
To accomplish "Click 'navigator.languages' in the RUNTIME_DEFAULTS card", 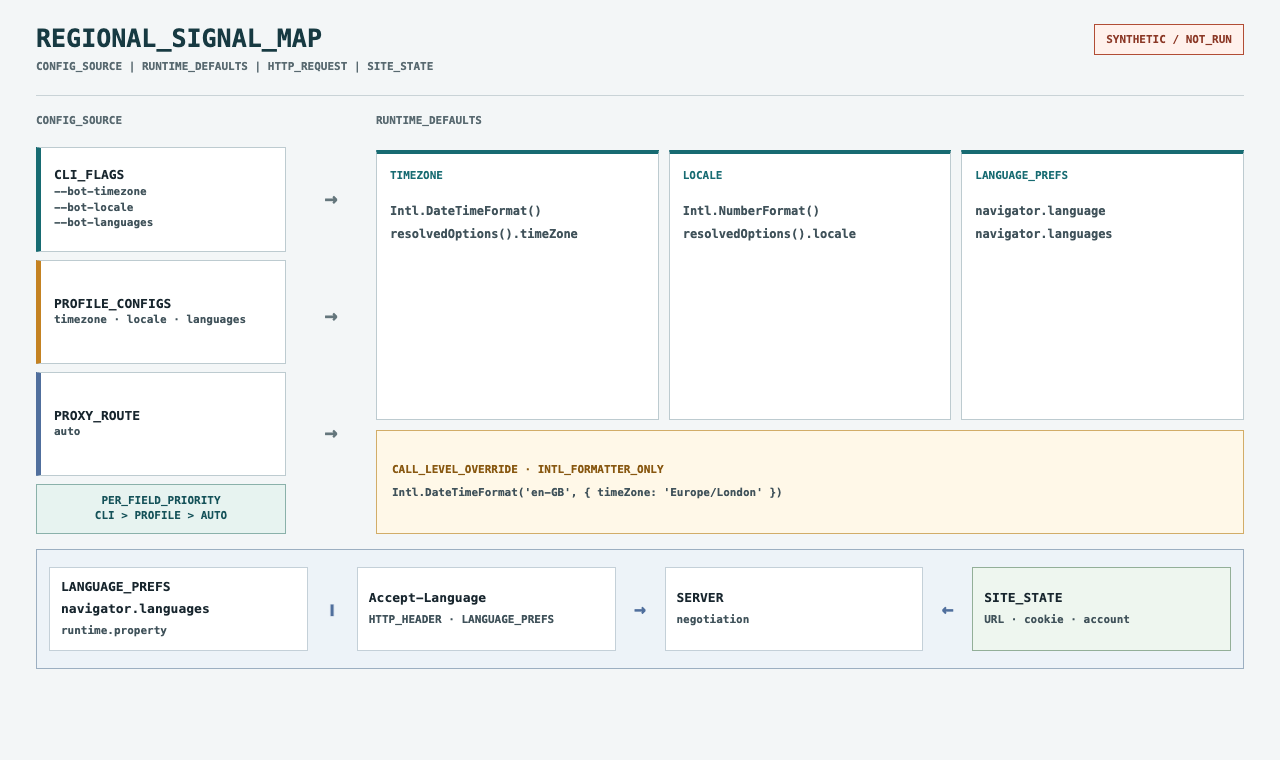I will click(1044, 234).
